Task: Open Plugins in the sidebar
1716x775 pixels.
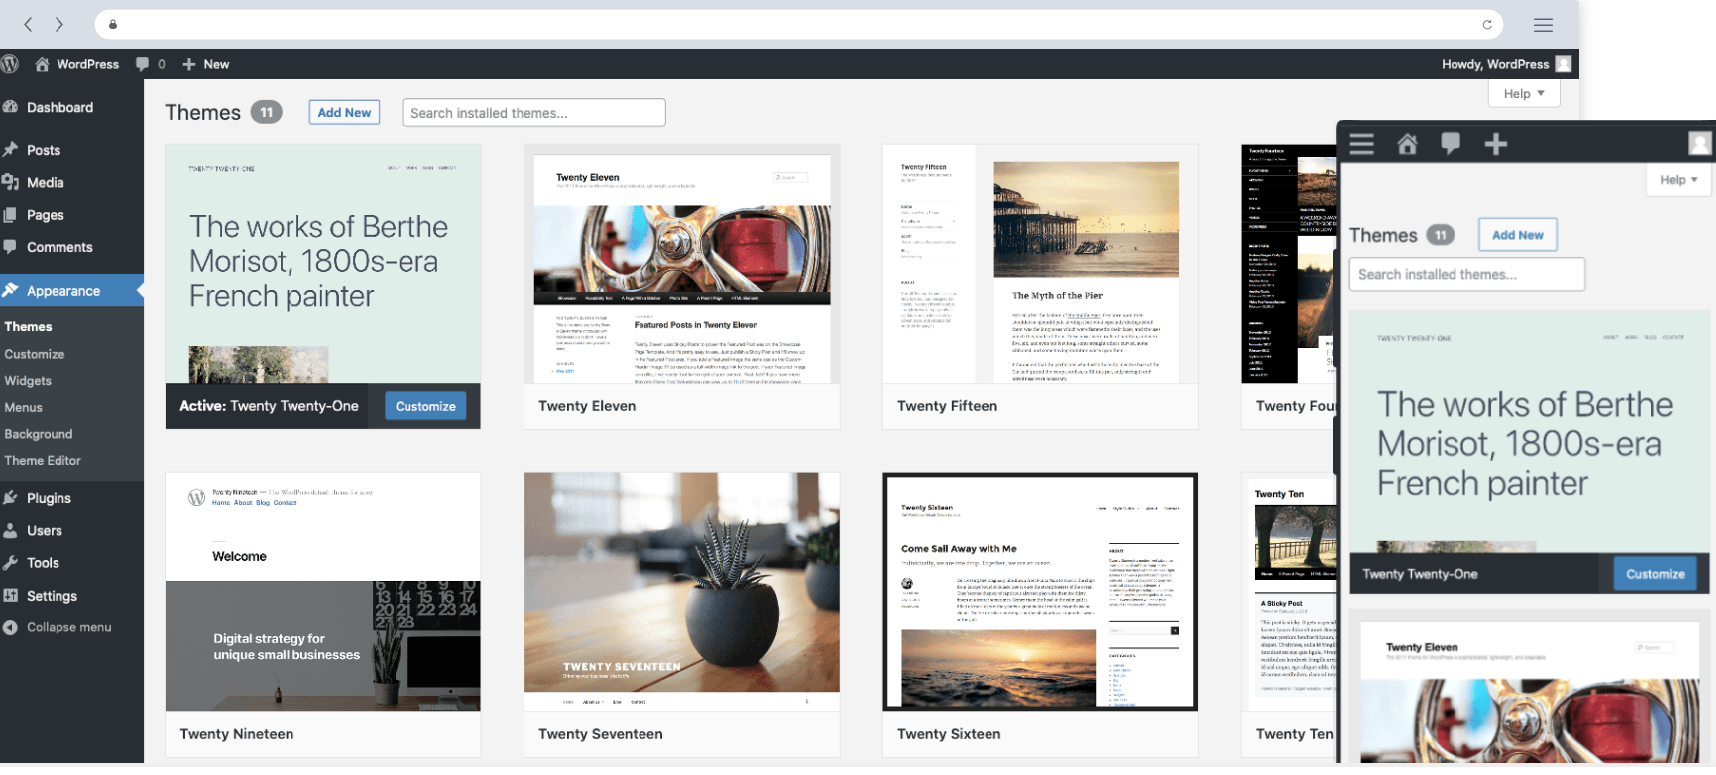Action: pos(48,498)
